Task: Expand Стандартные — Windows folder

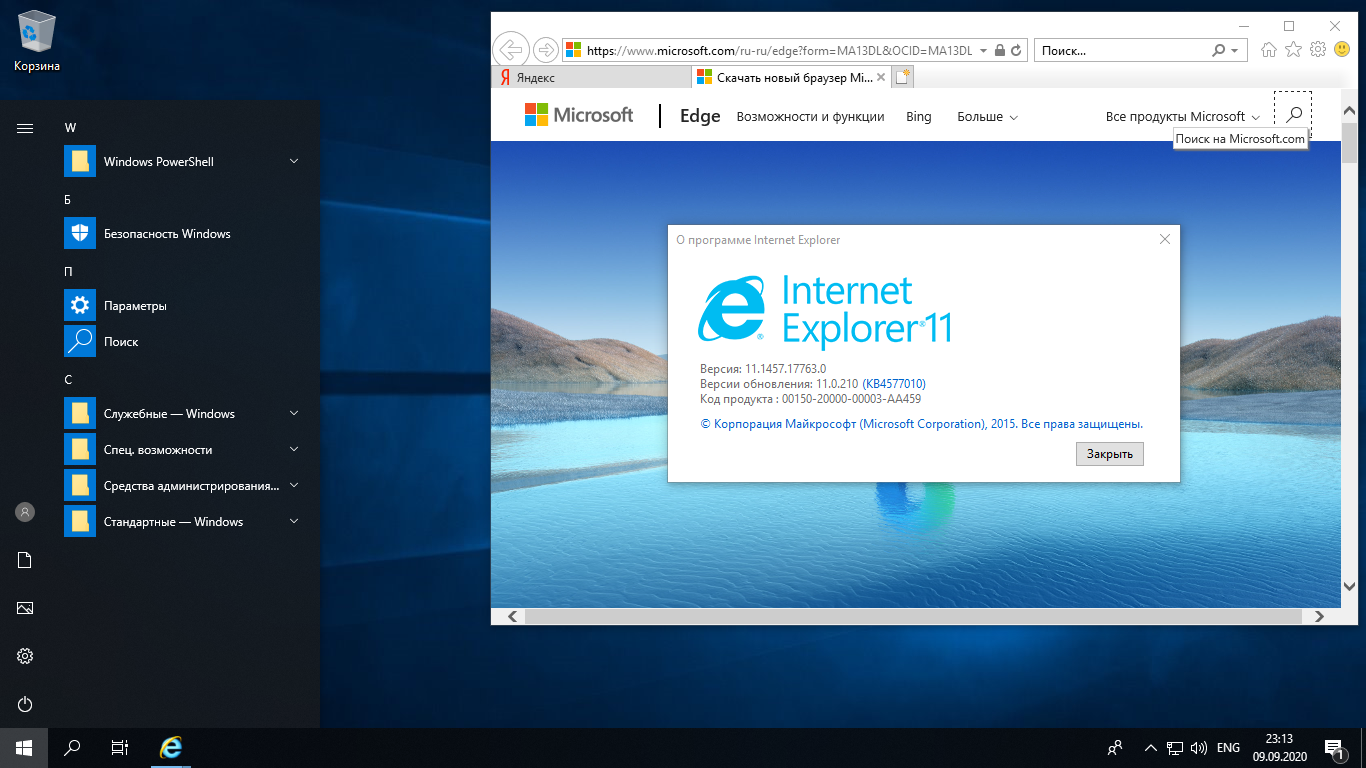Action: point(294,521)
